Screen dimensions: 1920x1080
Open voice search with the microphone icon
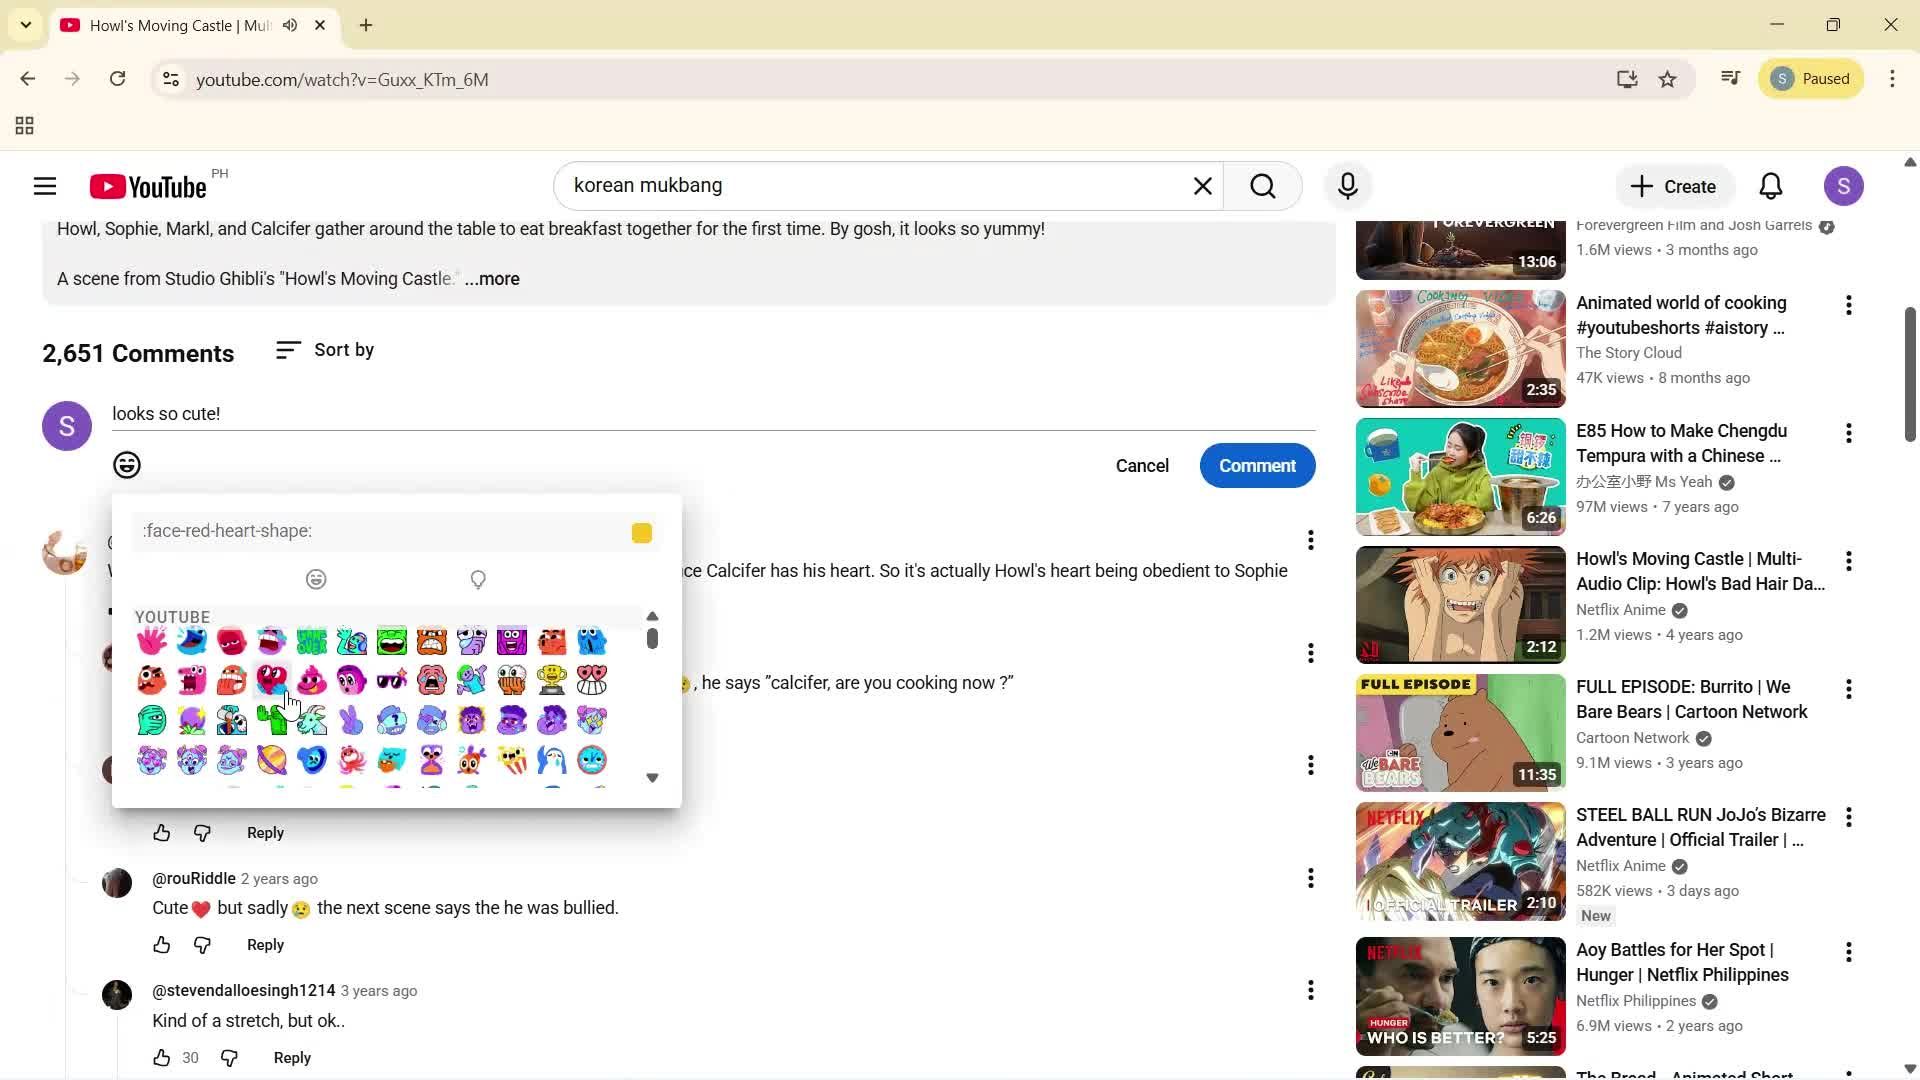(1347, 186)
